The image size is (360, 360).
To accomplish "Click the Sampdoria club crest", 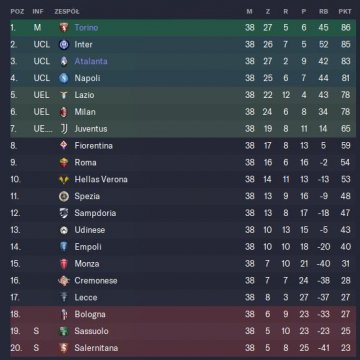I will 64,213.
